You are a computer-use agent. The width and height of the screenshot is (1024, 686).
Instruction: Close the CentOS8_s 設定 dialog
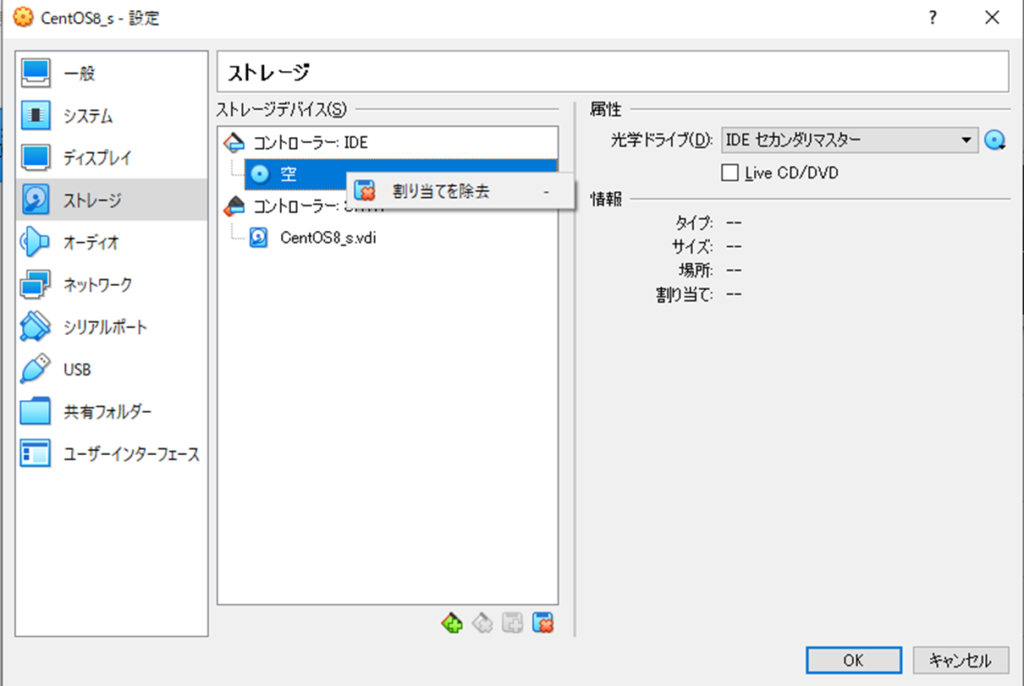pos(992,18)
